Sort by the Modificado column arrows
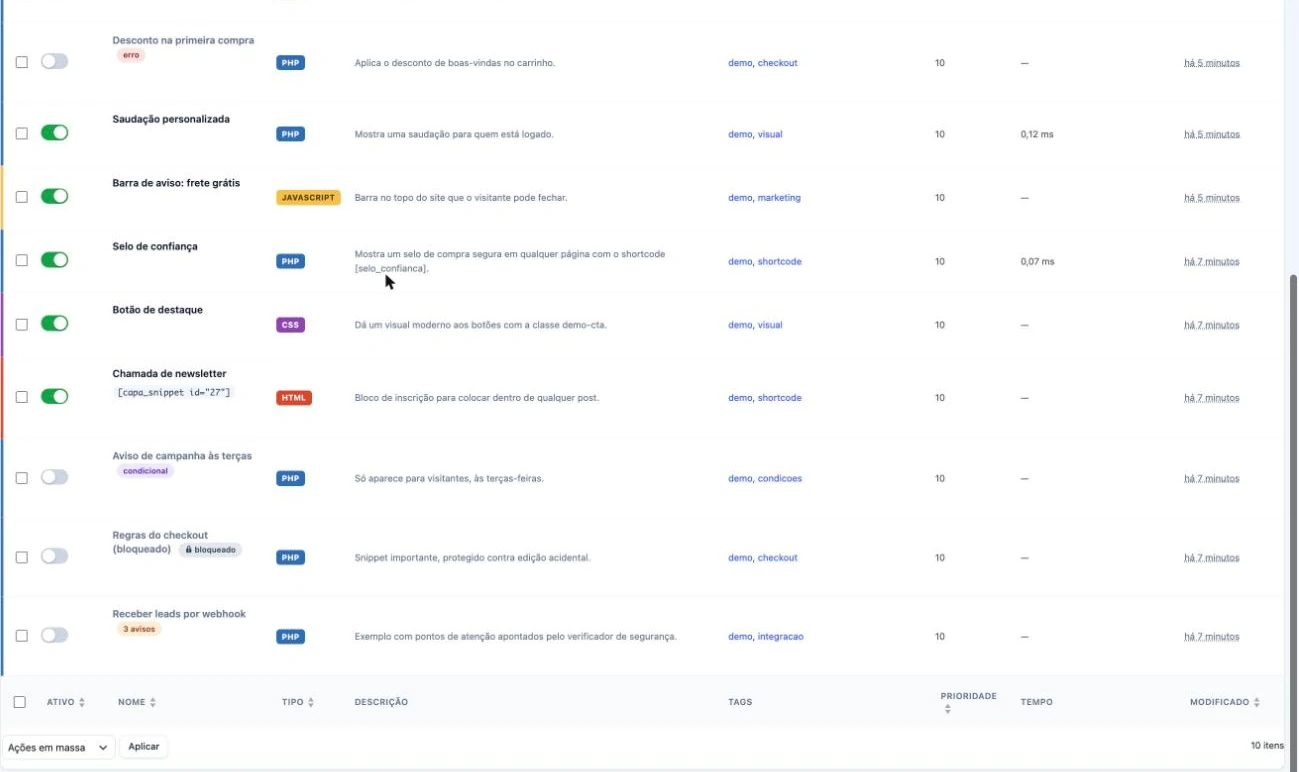 point(1257,703)
